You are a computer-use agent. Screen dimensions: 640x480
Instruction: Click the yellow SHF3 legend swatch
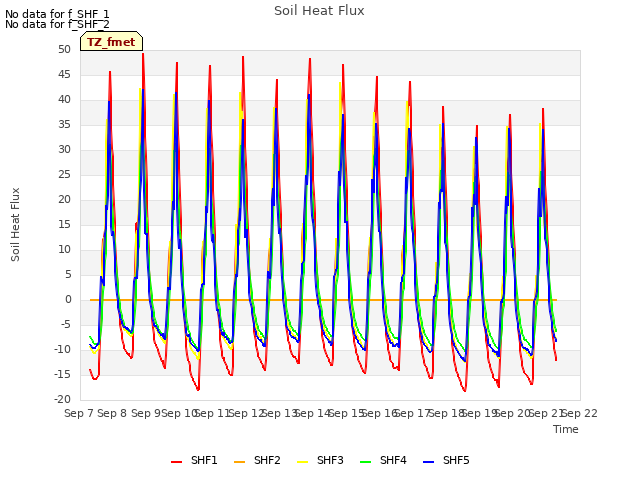coord(302,462)
